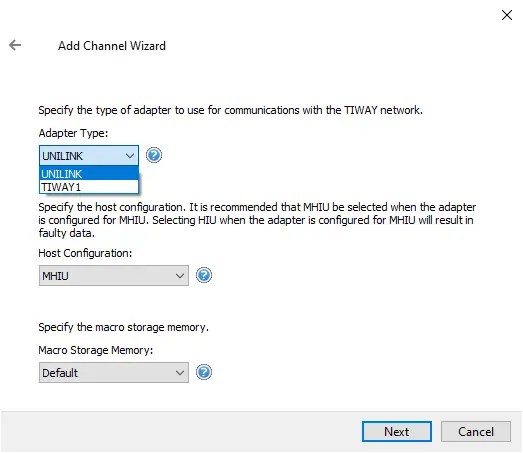The image size is (523, 453).
Task: Open help for Adapter Type
Action: click(154, 155)
